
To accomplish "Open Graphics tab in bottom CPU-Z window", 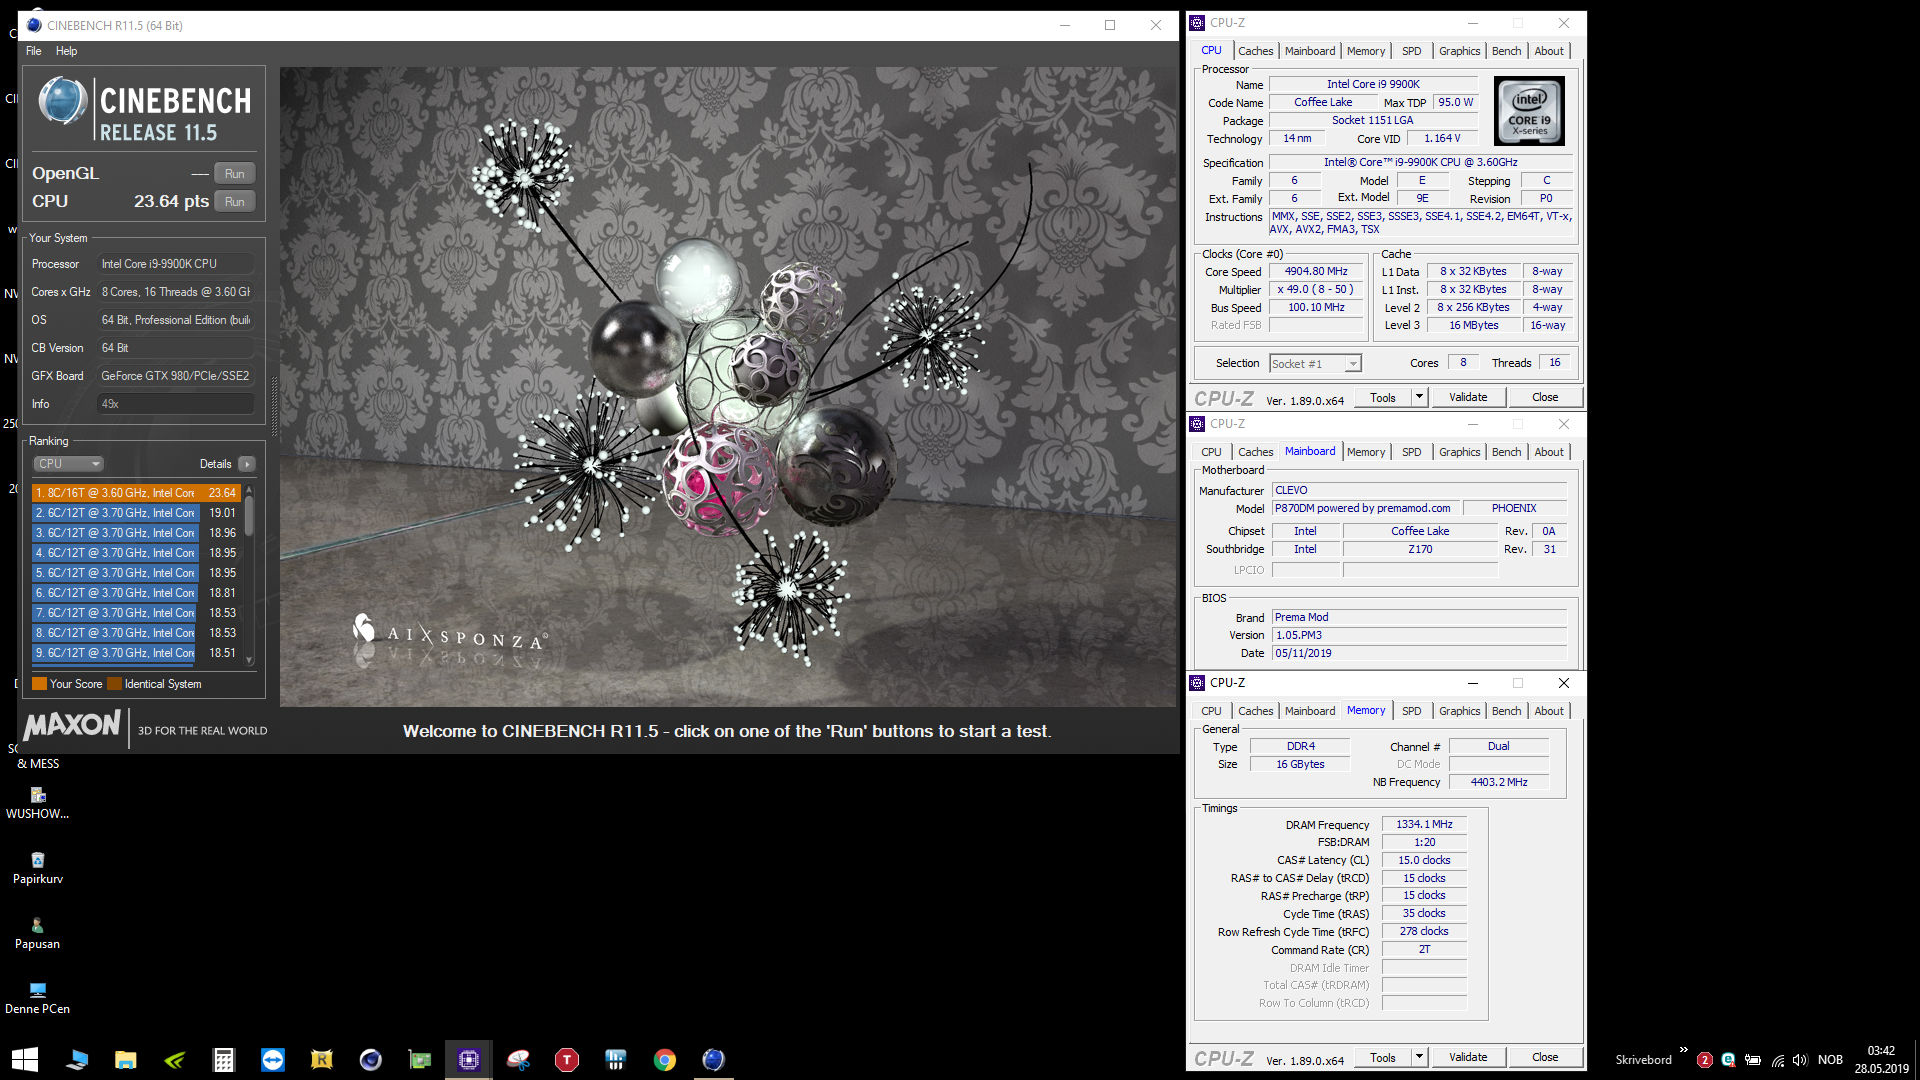I will [x=1459, y=711].
